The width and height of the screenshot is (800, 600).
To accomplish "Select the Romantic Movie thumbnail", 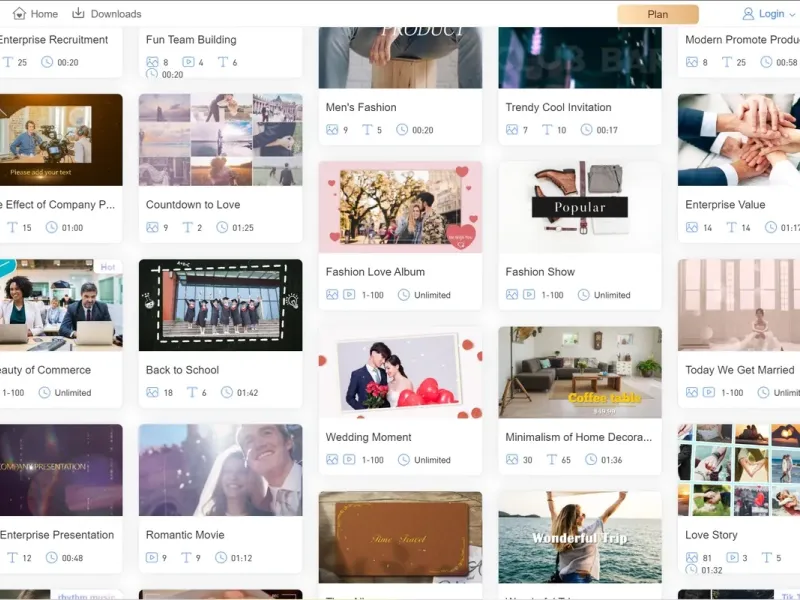I will 220,470.
